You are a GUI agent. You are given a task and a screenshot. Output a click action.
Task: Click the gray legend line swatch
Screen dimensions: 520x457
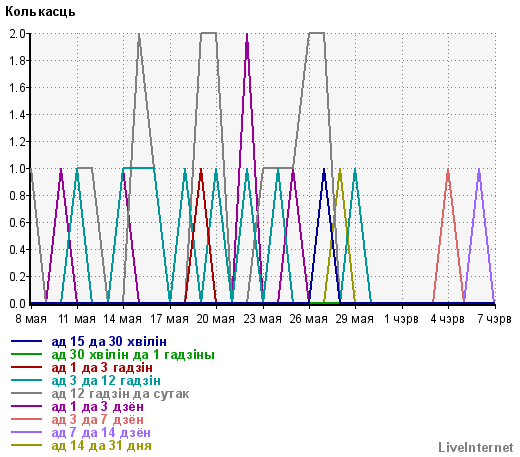pos(27,393)
